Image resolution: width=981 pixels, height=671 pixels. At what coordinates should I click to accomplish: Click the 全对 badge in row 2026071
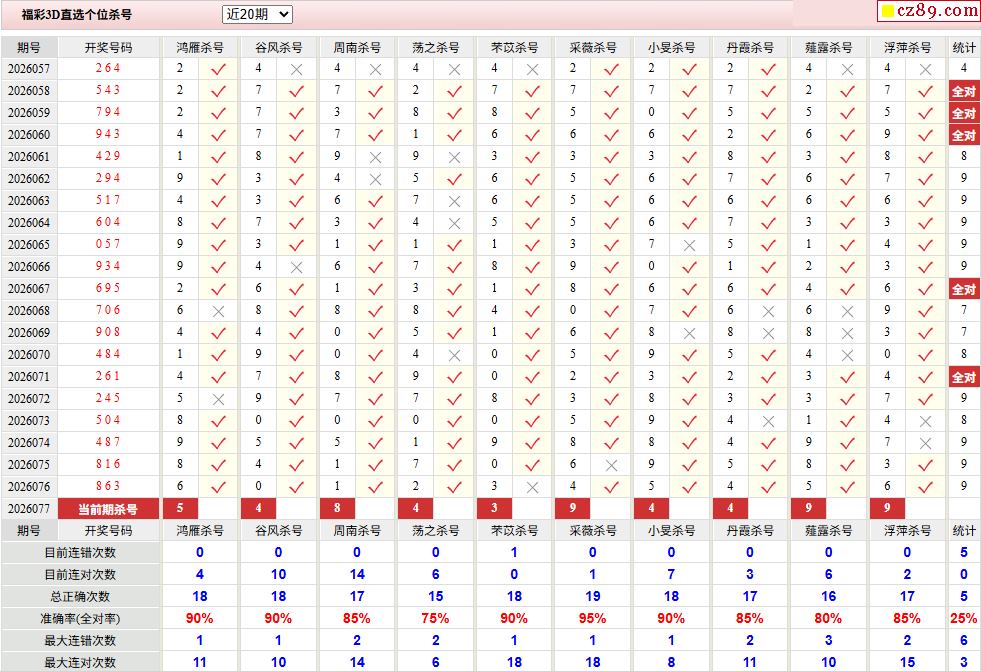[963, 377]
